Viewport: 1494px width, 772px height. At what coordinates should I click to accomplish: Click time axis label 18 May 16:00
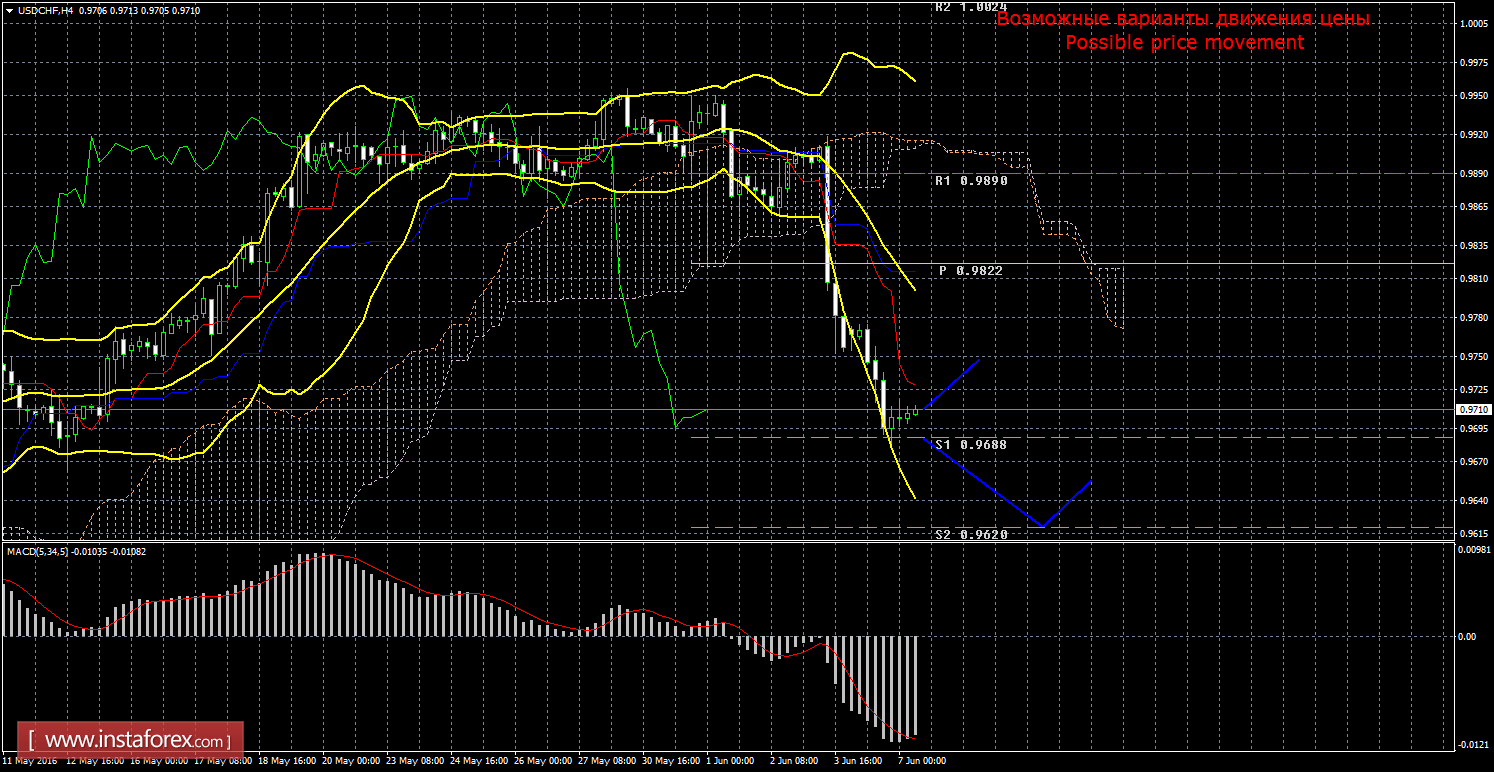coord(288,761)
